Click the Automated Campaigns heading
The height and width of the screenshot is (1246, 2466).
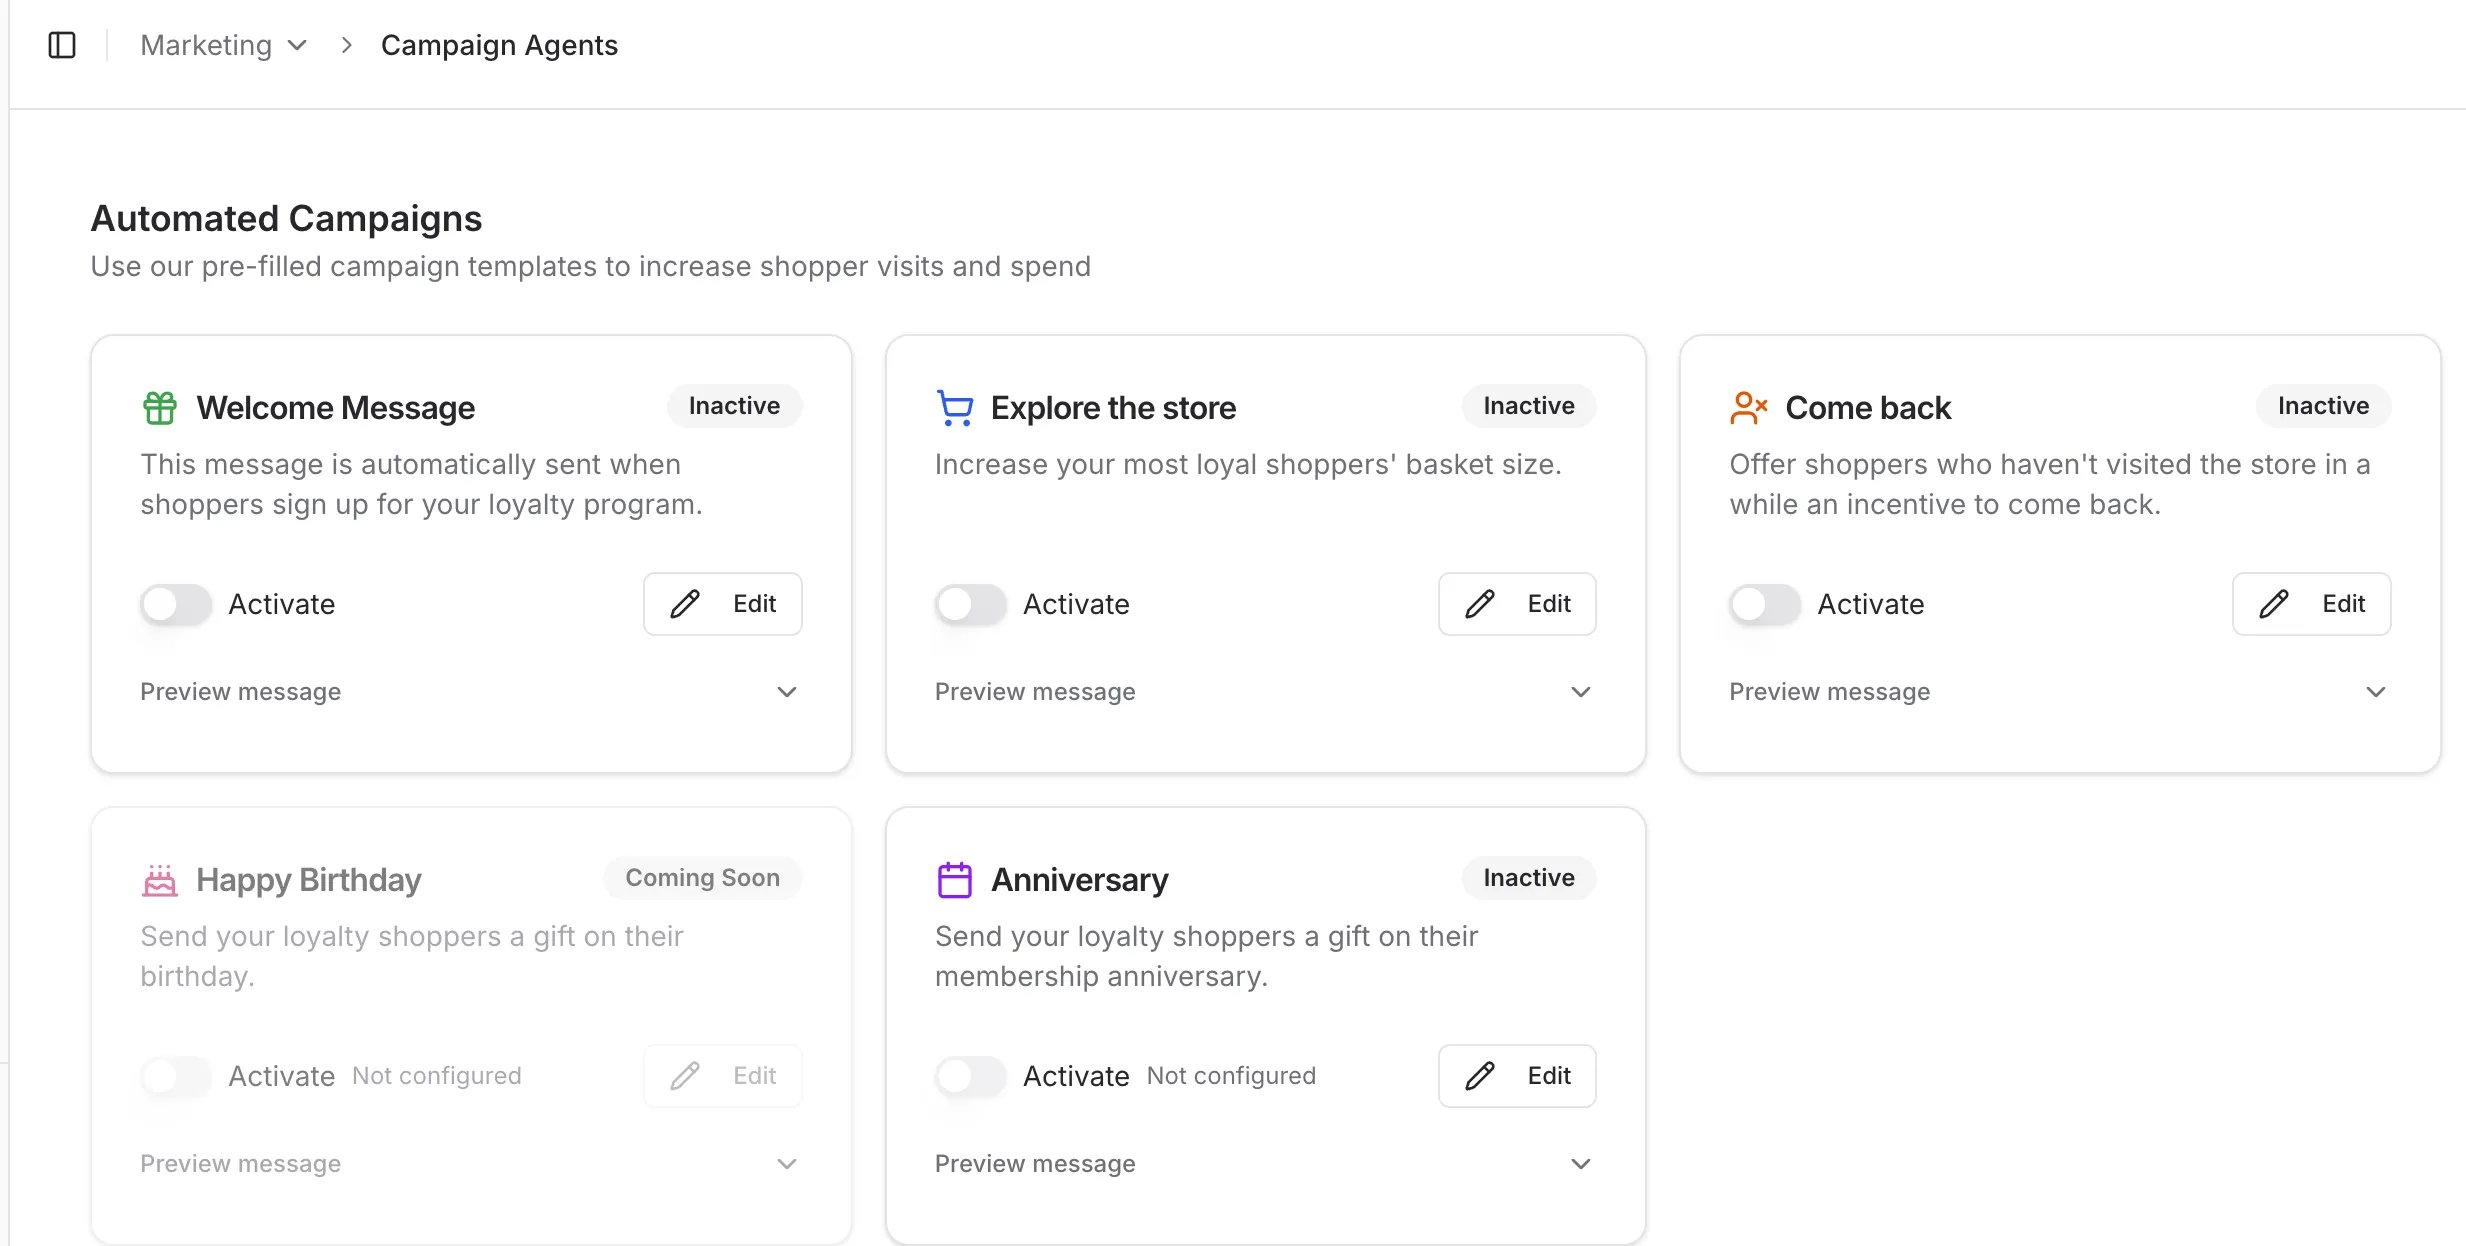click(286, 218)
